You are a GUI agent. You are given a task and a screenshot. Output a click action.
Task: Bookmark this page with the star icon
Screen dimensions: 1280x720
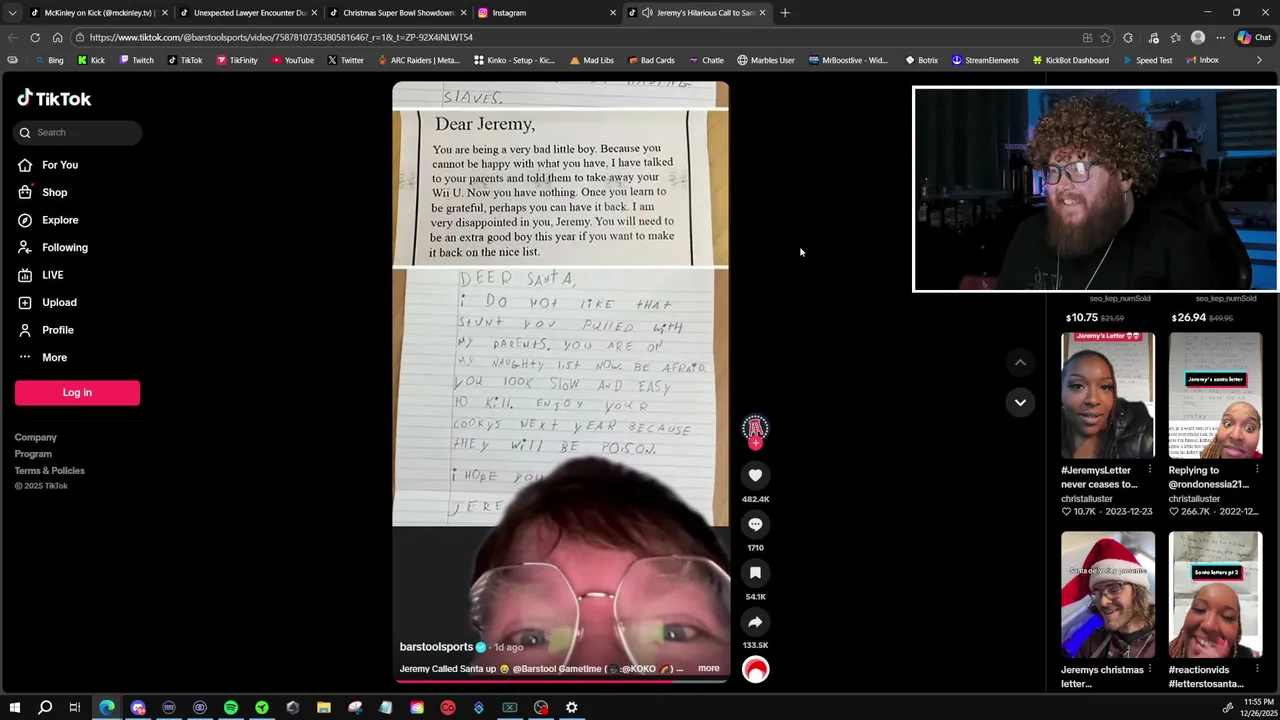tap(1105, 37)
